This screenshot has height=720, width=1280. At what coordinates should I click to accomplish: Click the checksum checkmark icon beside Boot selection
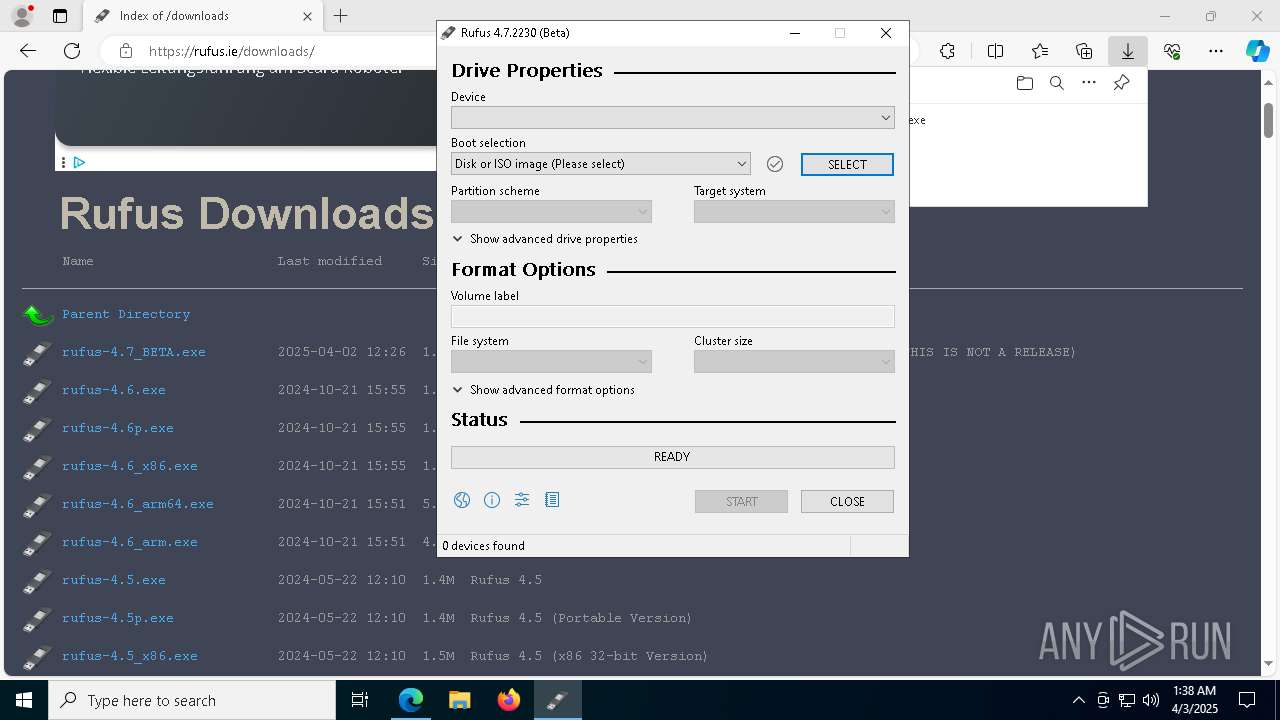click(775, 164)
